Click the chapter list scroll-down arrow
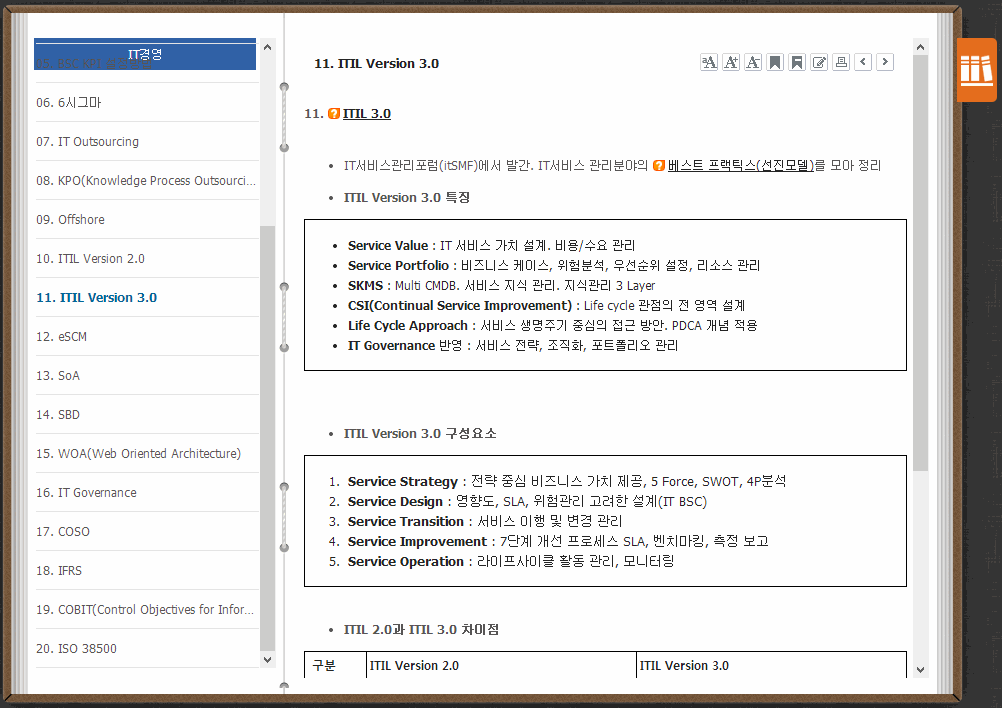 268,659
